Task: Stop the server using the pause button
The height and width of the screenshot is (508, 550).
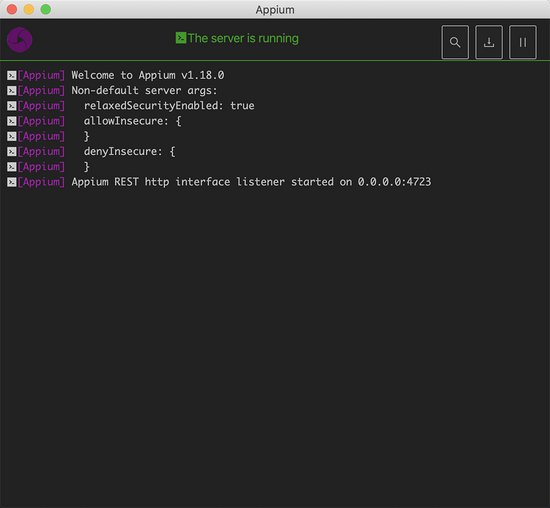Action: tap(523, 42)
